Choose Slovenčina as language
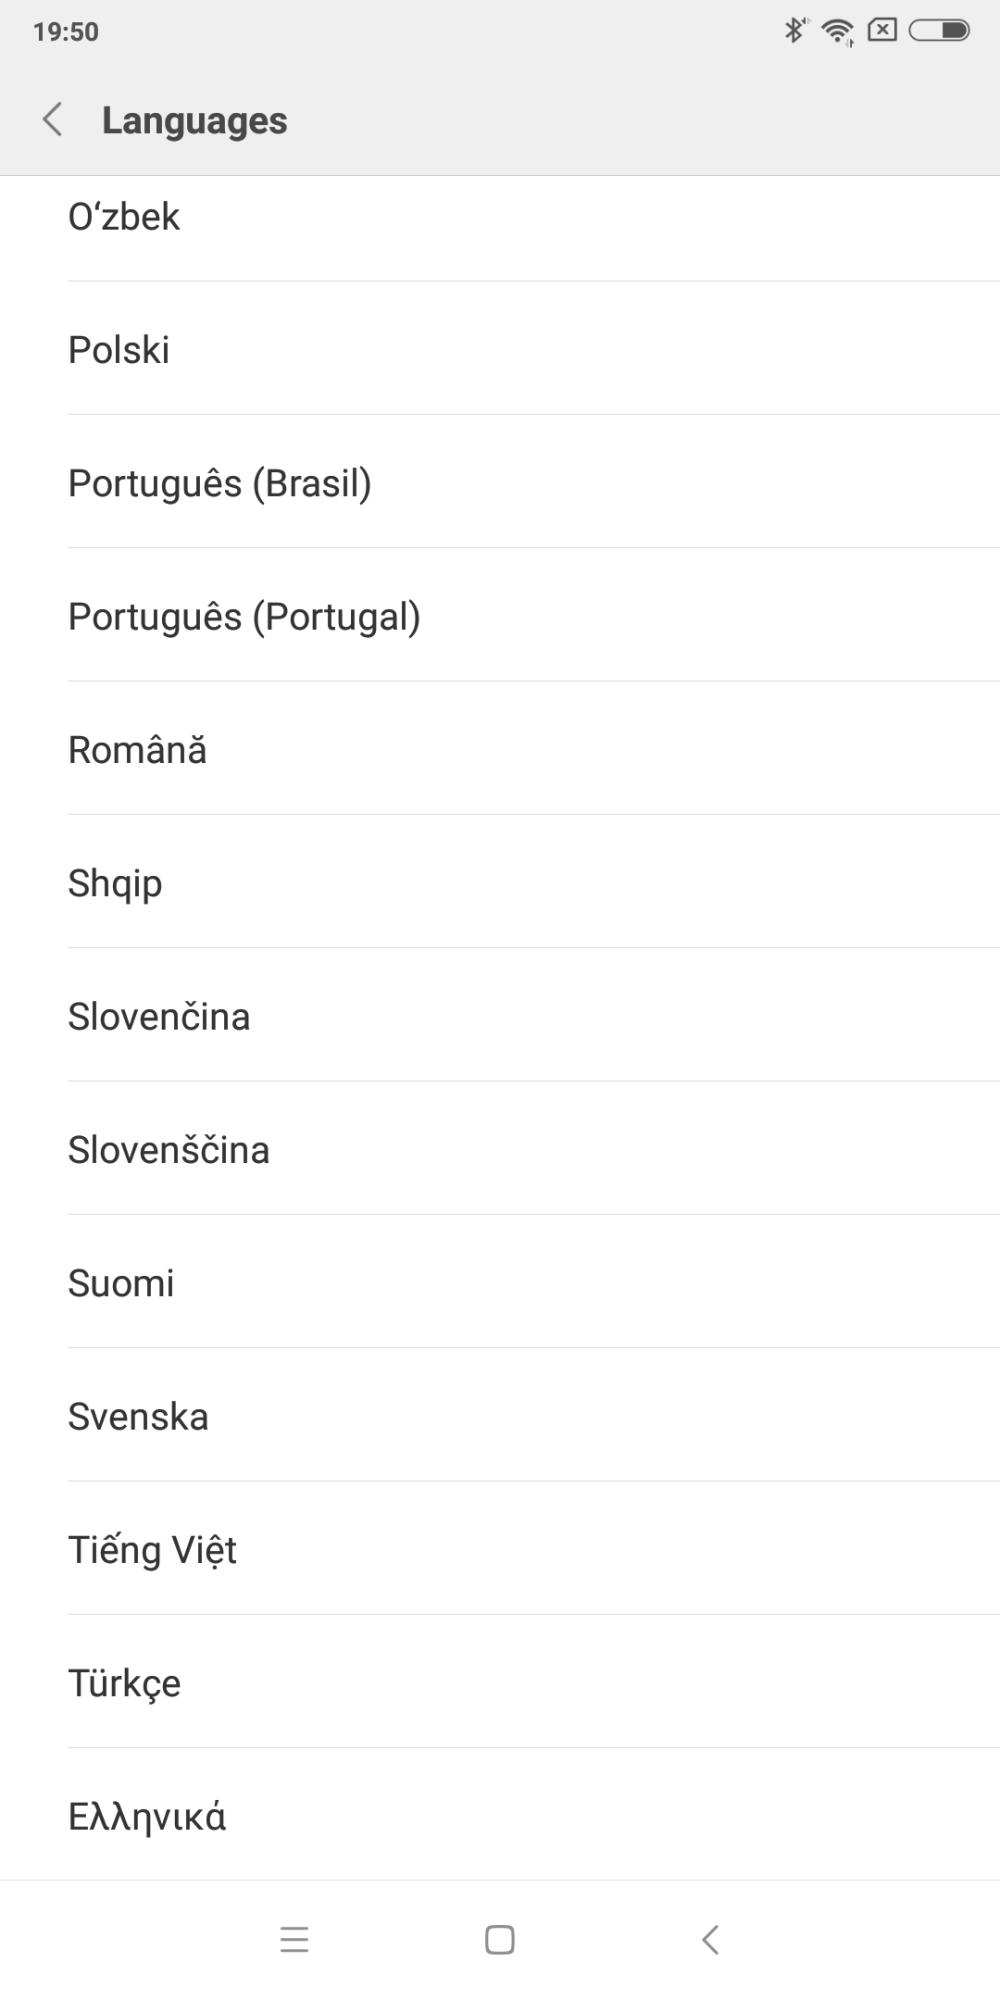 159,1017
